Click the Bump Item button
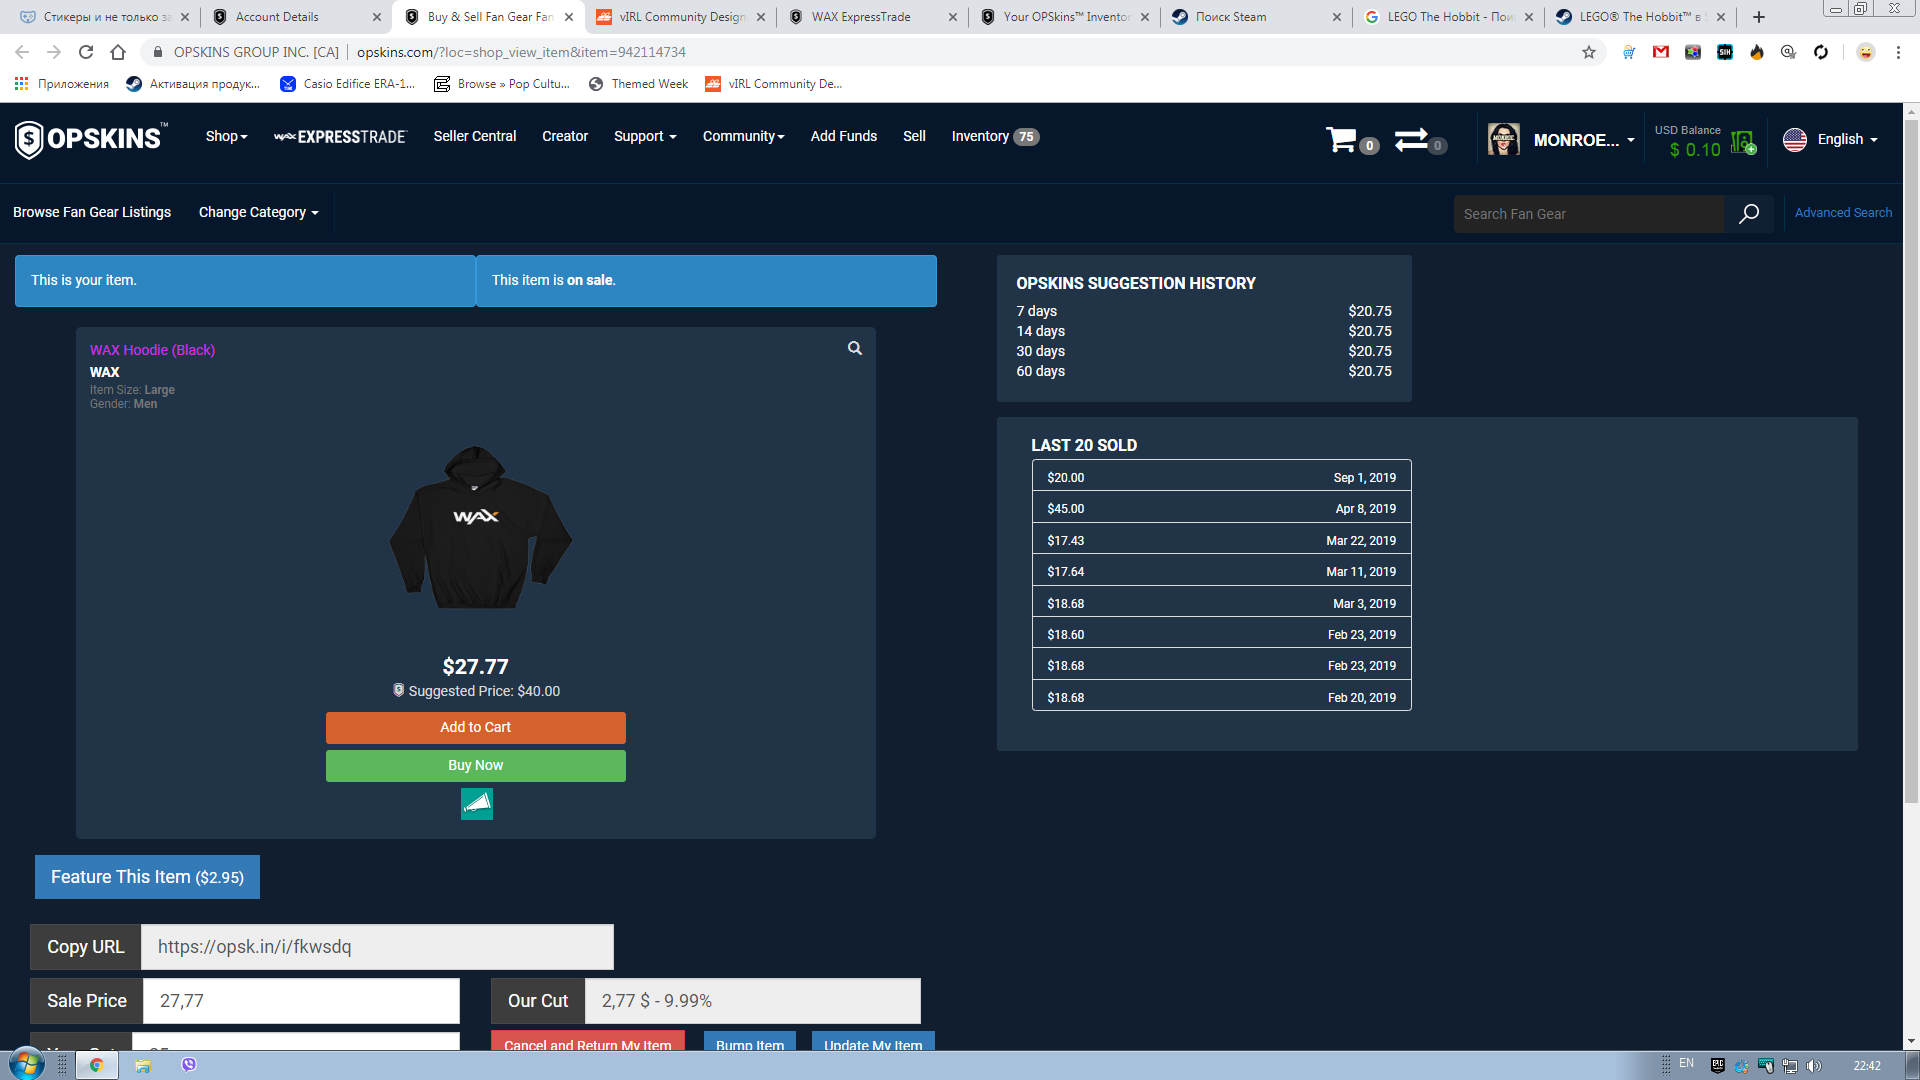 pos(750,1041)
